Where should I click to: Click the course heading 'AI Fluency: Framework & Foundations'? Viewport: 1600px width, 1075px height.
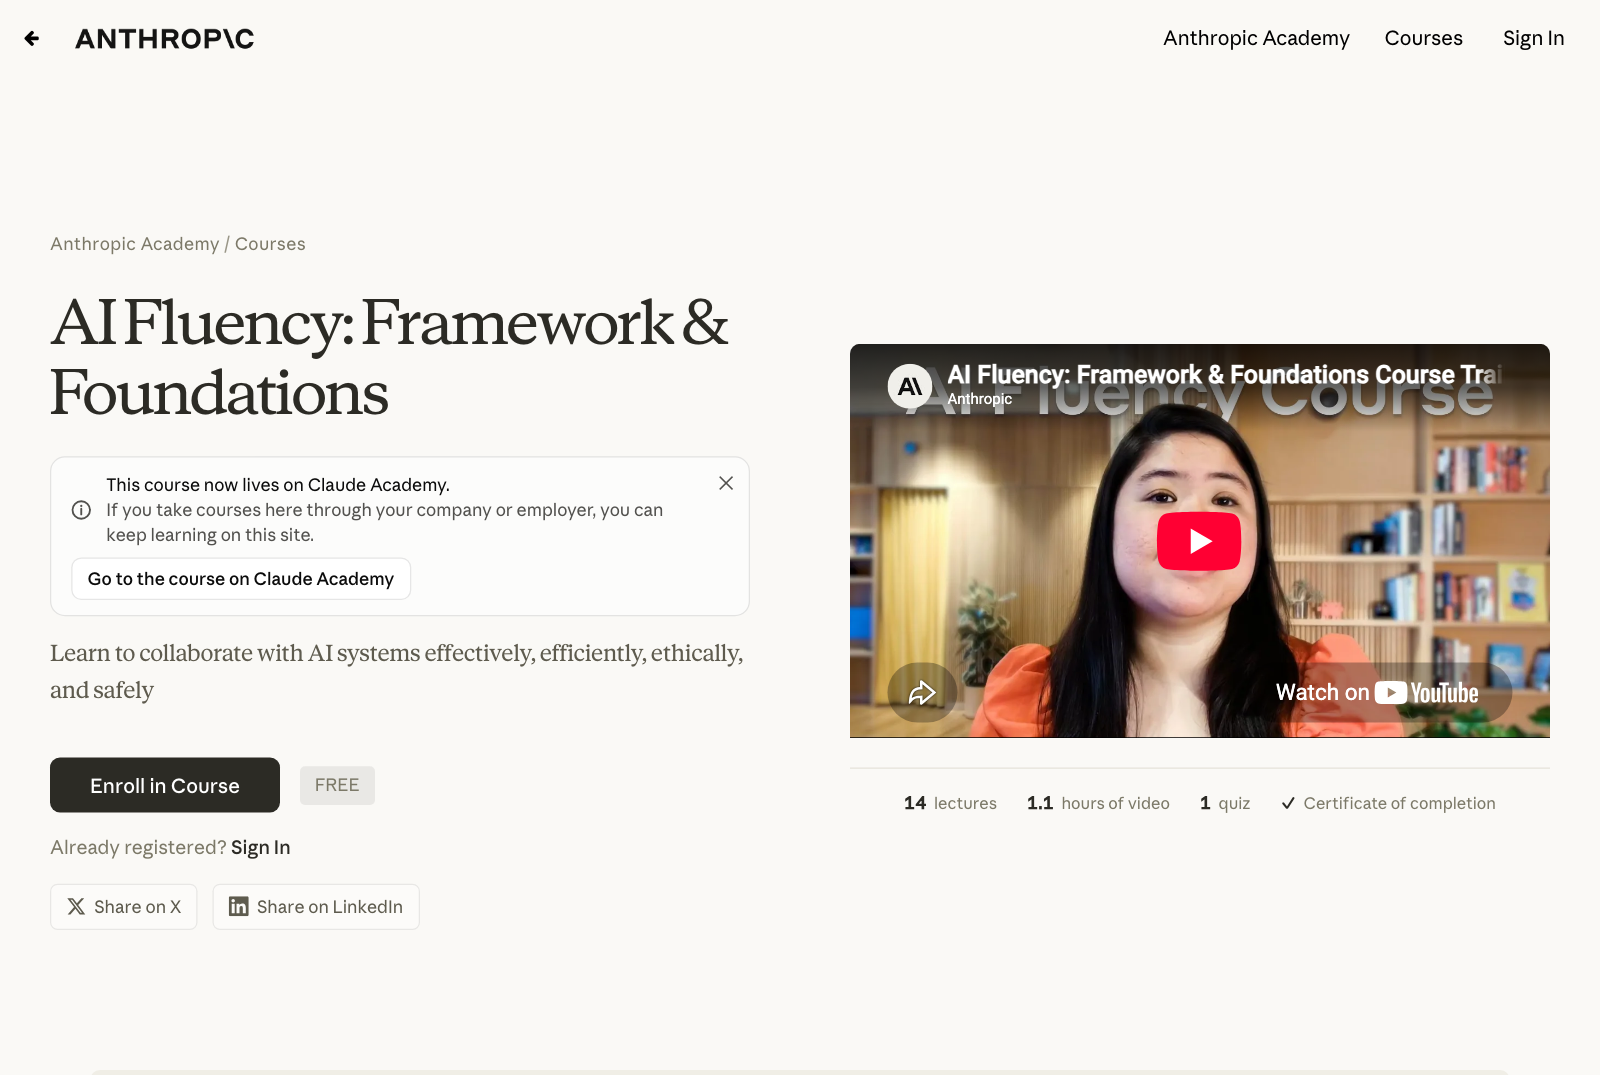click(389, 357)
